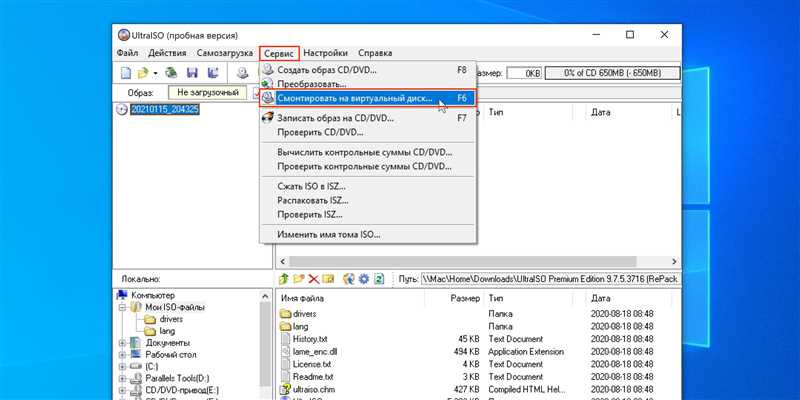Click the Save floppy disk toolbar icon
The image size is (800, 400).
pos(192,73)
